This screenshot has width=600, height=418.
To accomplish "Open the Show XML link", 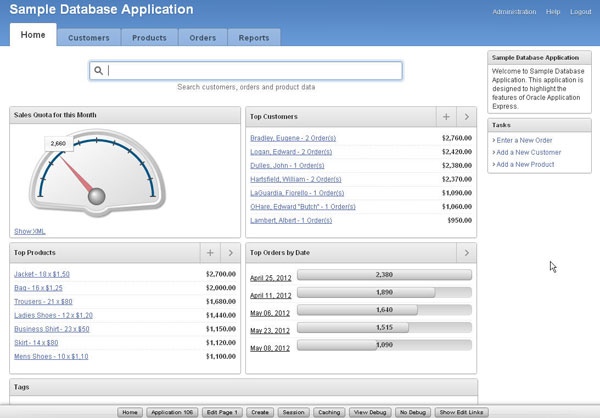I will click(x=29, y=231).
